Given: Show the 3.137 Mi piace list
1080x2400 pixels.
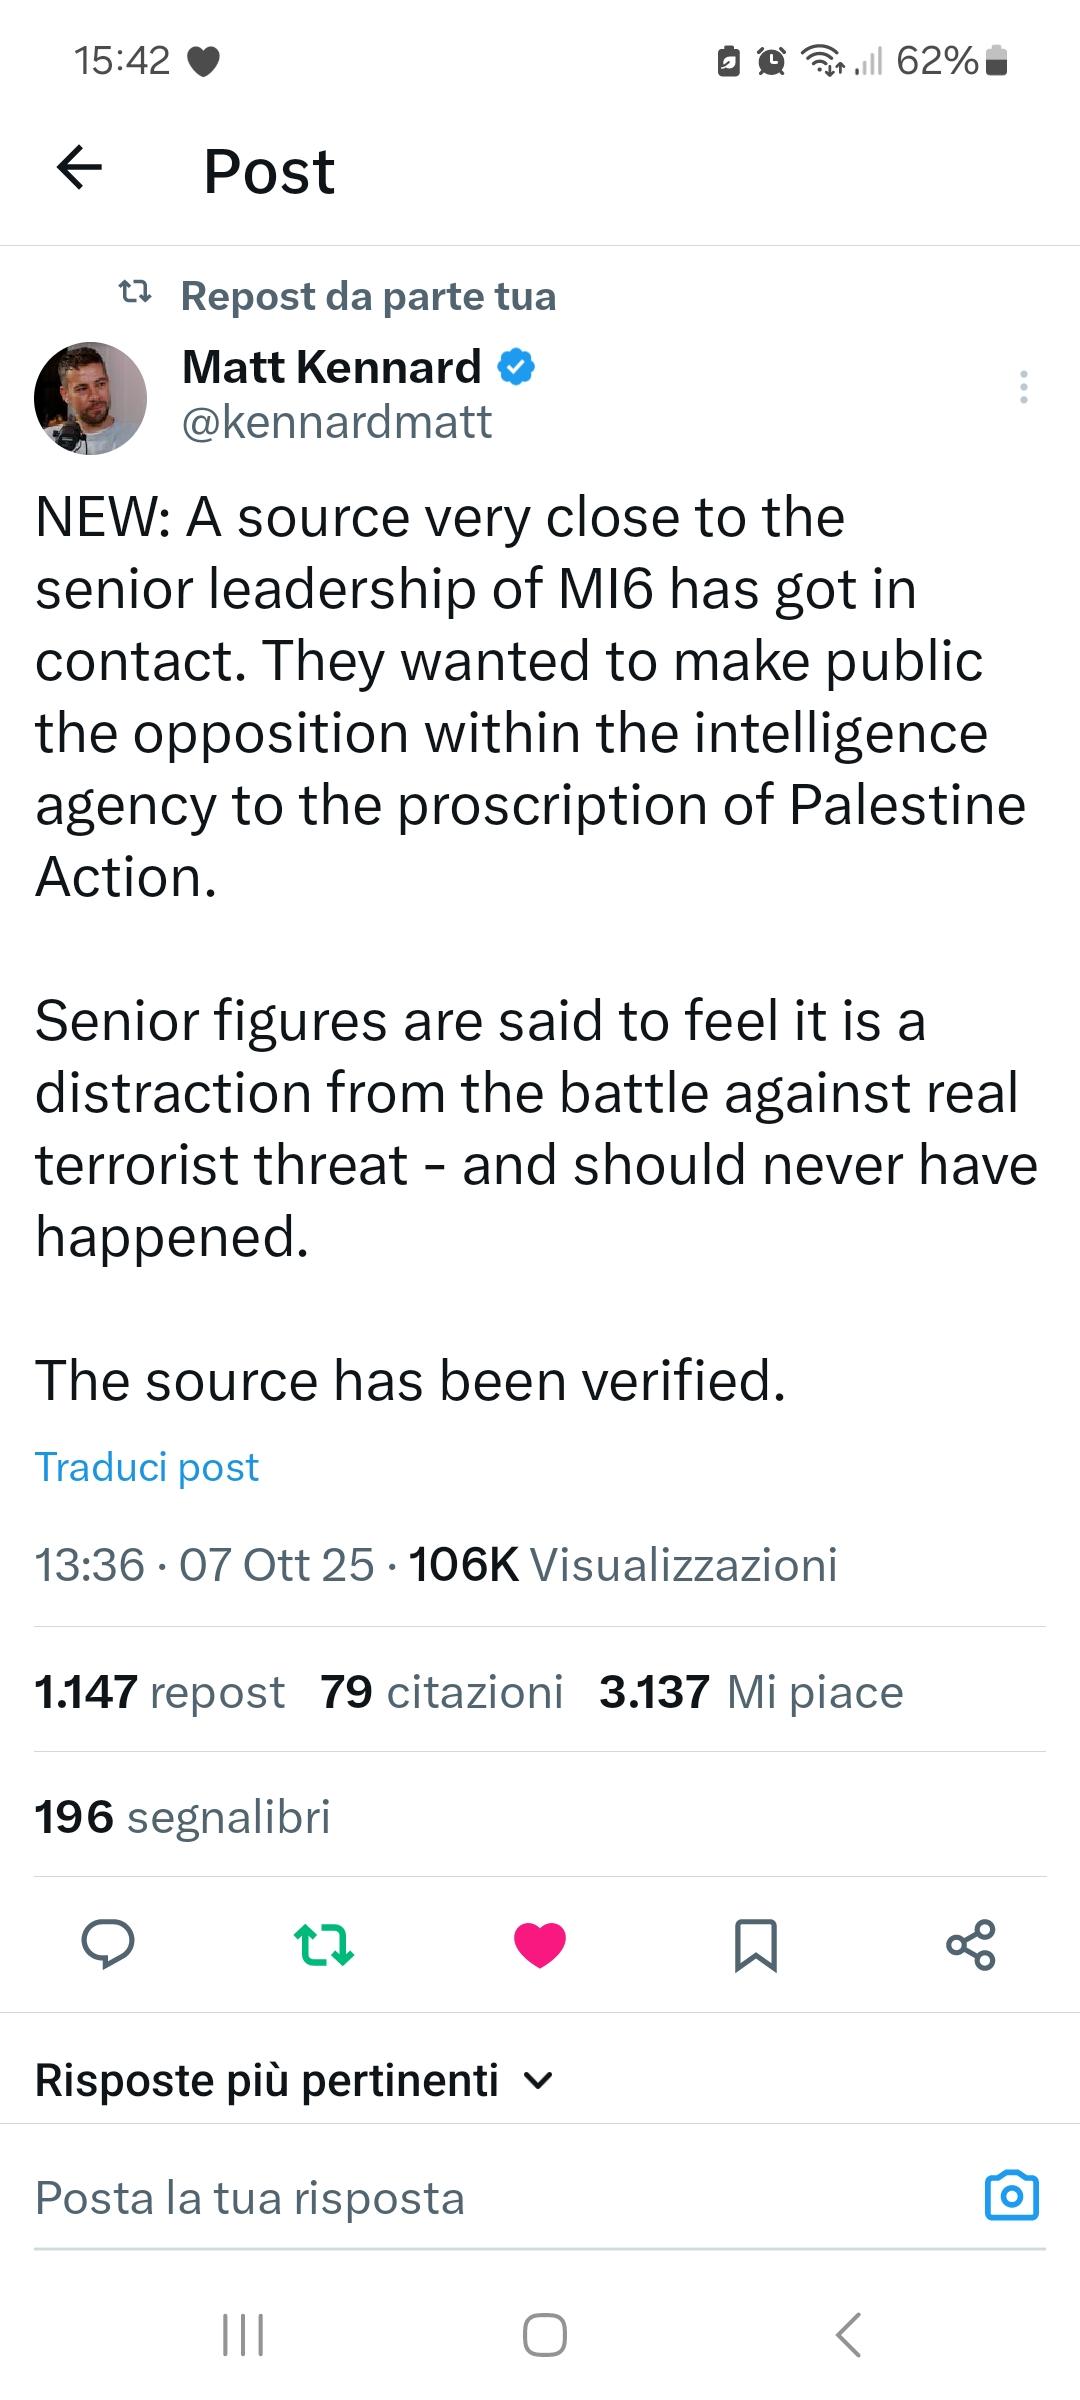Looking at the screenshot, I should (x=751, y=1692).
